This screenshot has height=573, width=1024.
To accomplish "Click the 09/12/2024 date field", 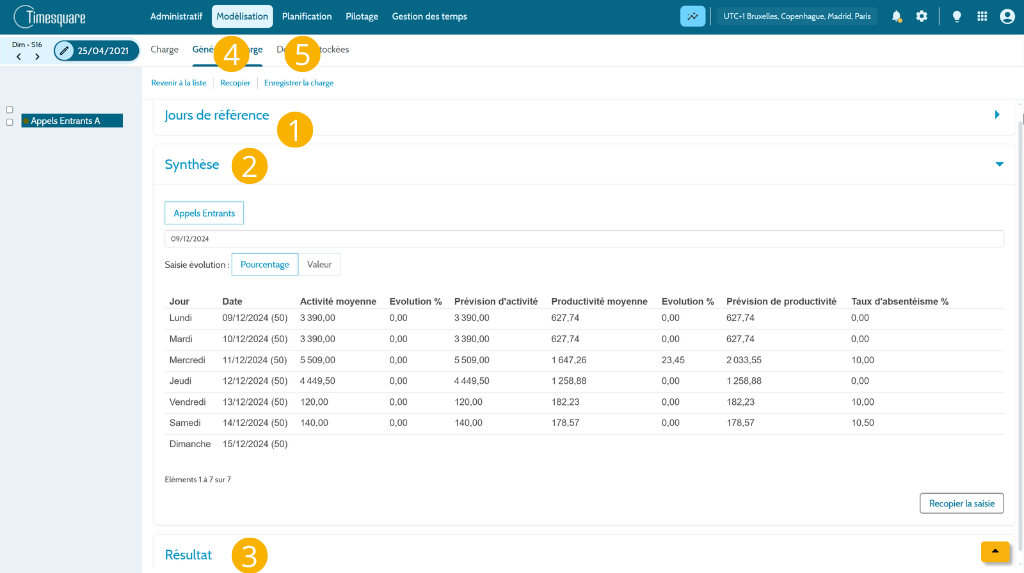I will pyautogui.click(x=584, y=239).
